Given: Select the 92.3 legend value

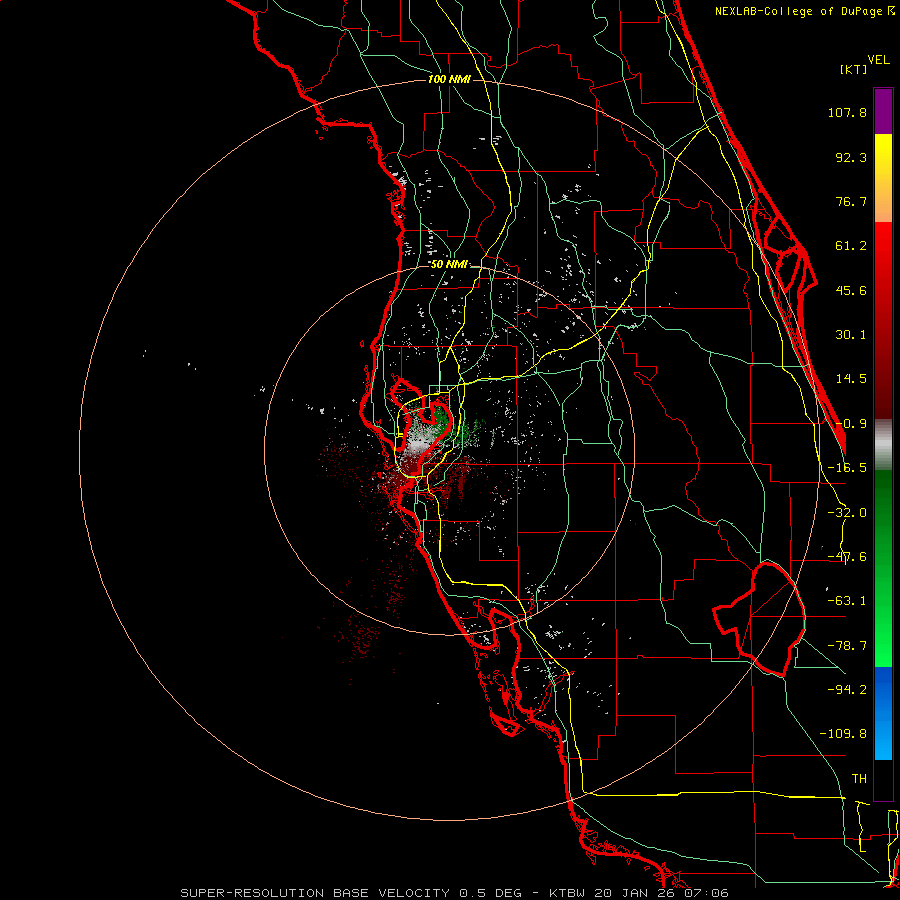Looking at the screenshot, I should tap(851, 157).
